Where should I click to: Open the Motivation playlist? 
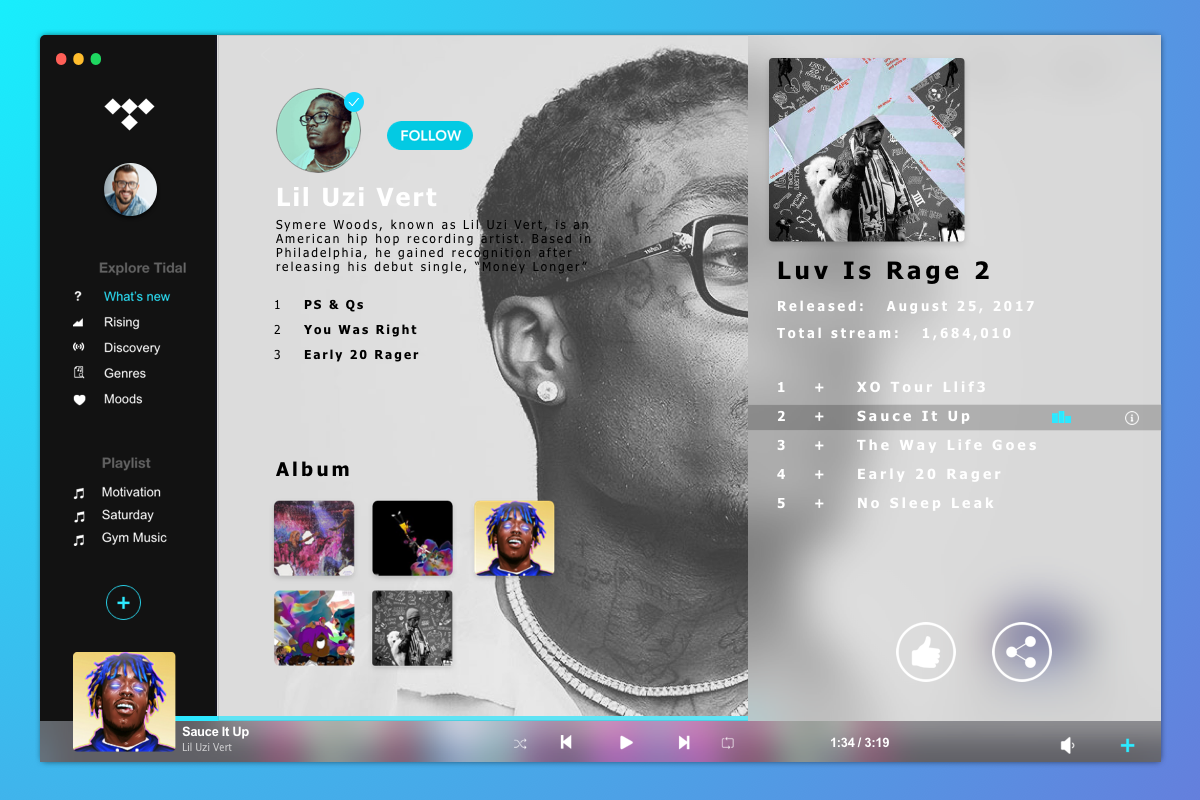pos(131,492)
